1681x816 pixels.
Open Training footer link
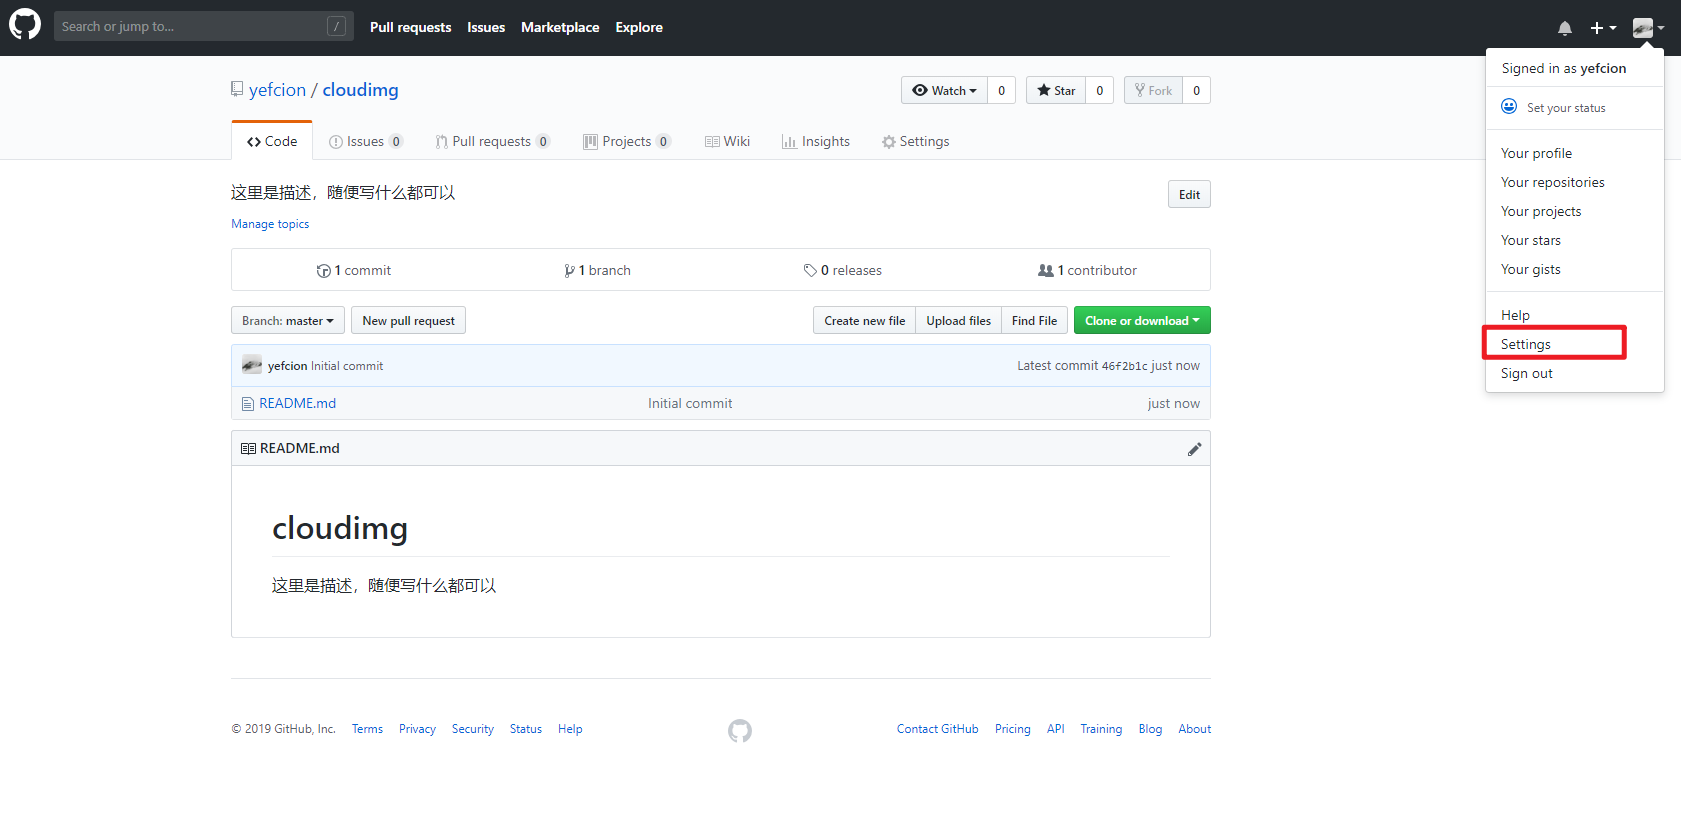tap(1101, 729)
